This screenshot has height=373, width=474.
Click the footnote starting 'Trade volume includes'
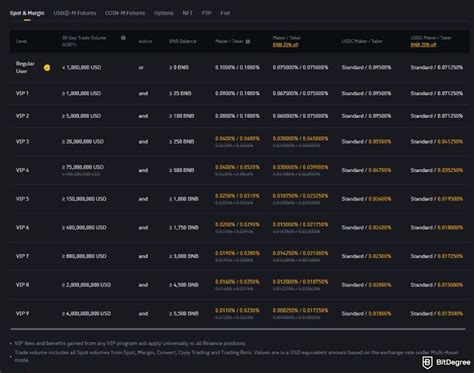pos(236,356)
